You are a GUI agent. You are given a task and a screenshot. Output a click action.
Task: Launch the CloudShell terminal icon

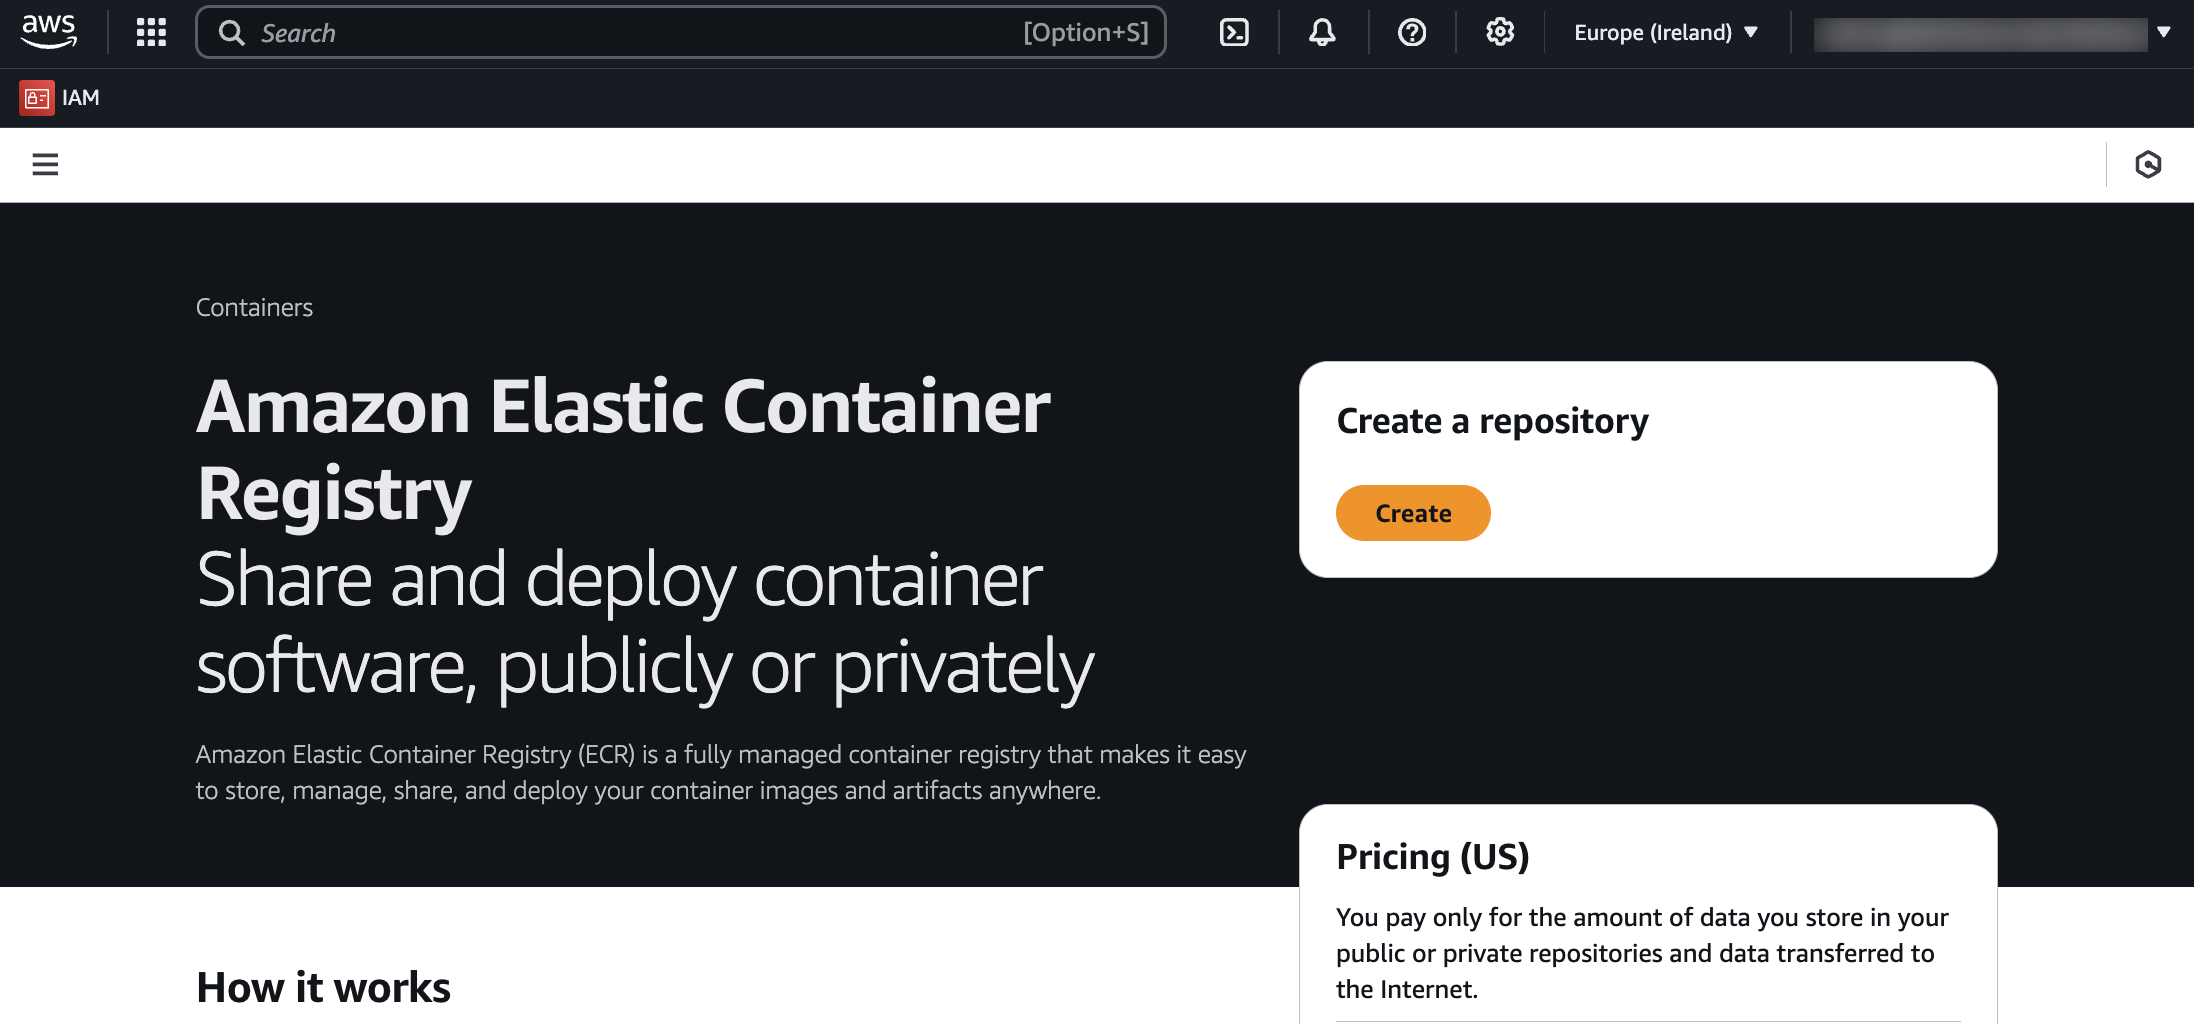(1234, 33)
